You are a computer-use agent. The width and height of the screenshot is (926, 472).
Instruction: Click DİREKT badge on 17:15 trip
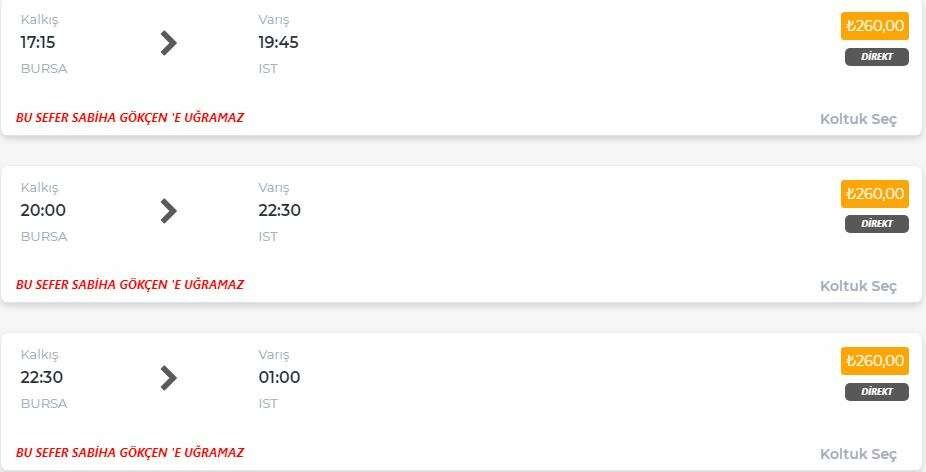(876, 57)
